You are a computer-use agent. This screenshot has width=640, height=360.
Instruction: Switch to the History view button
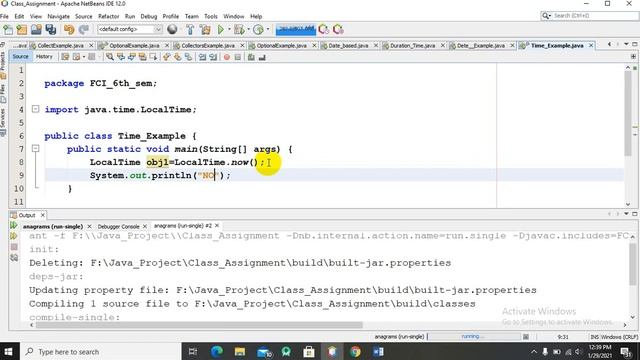(44, 57)
